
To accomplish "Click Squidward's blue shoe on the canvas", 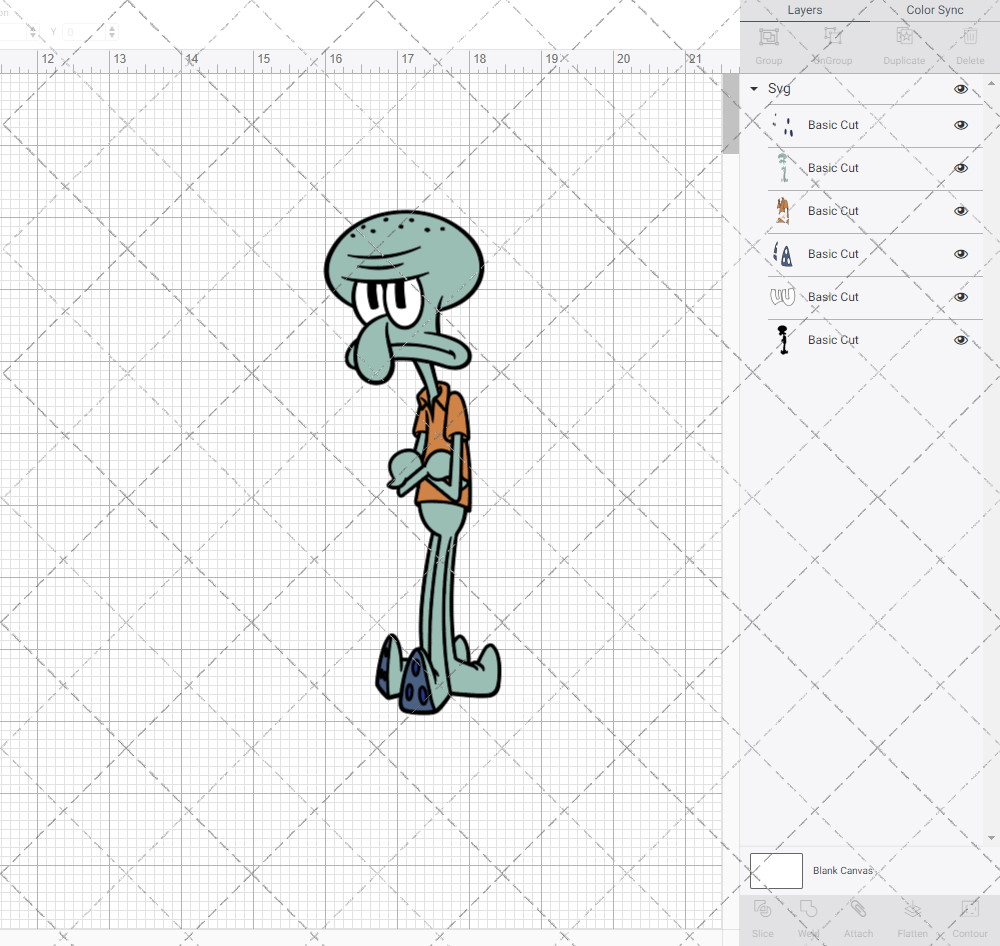I will click(418, 683).
